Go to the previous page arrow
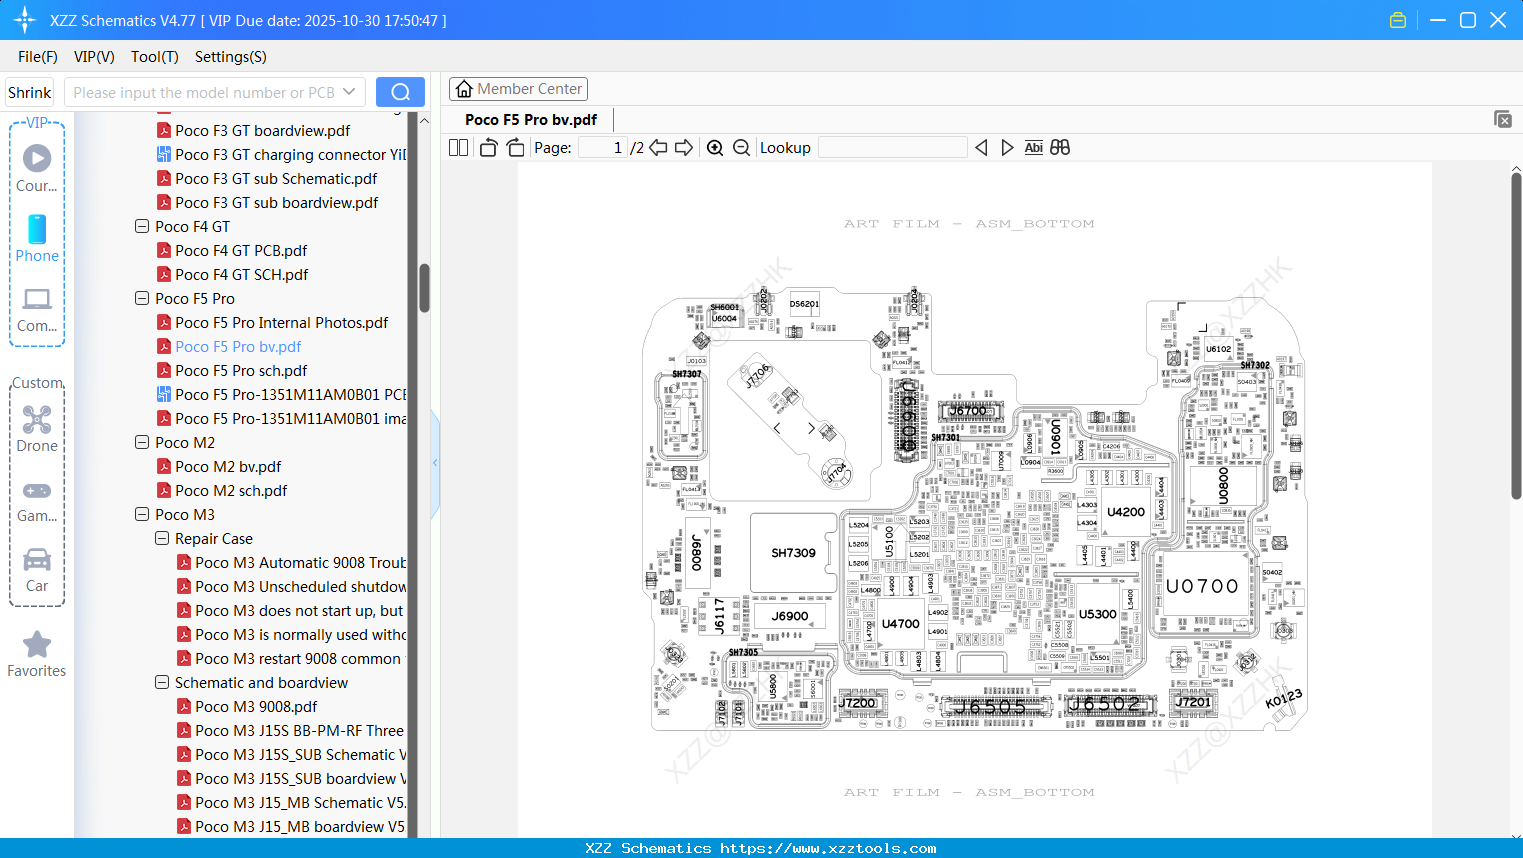 point(658,148)
